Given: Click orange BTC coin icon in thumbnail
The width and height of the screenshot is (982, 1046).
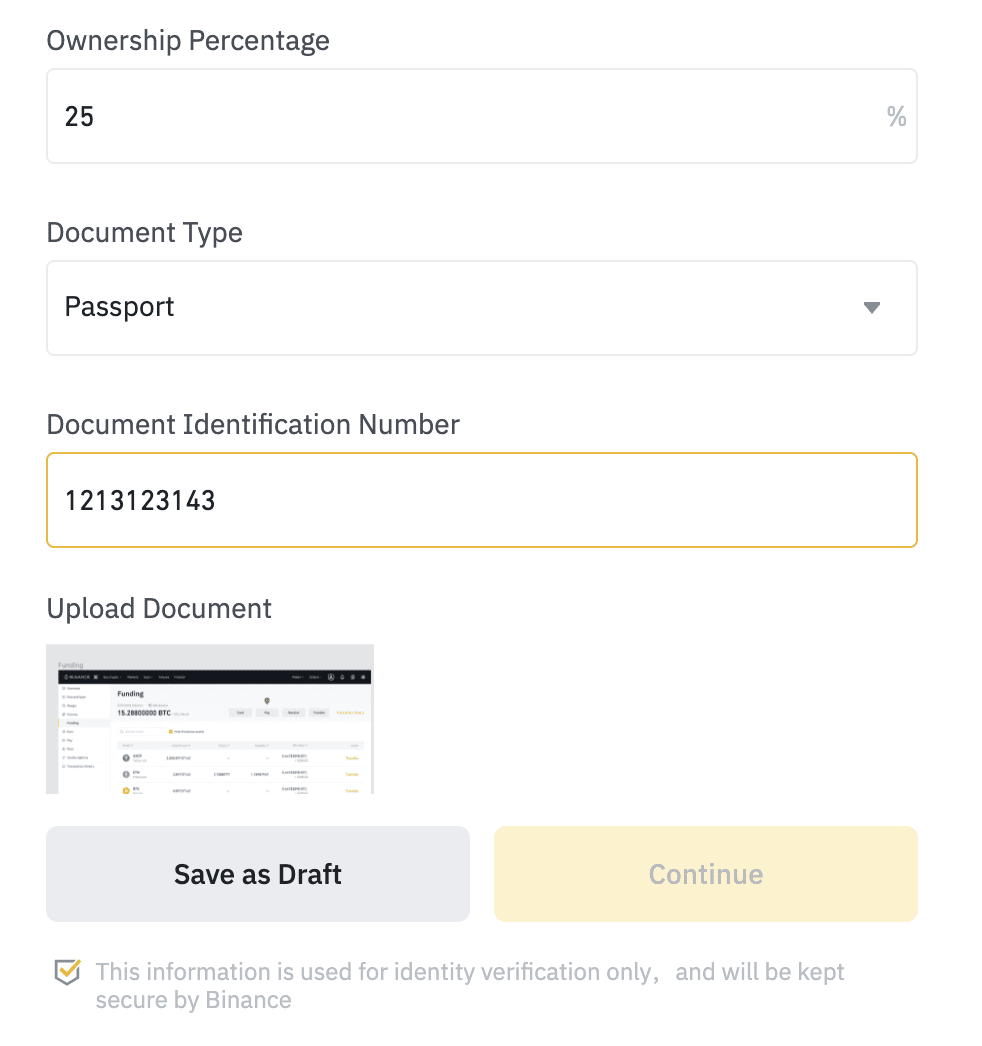Looking at the screenshot, I should point(126,791).
